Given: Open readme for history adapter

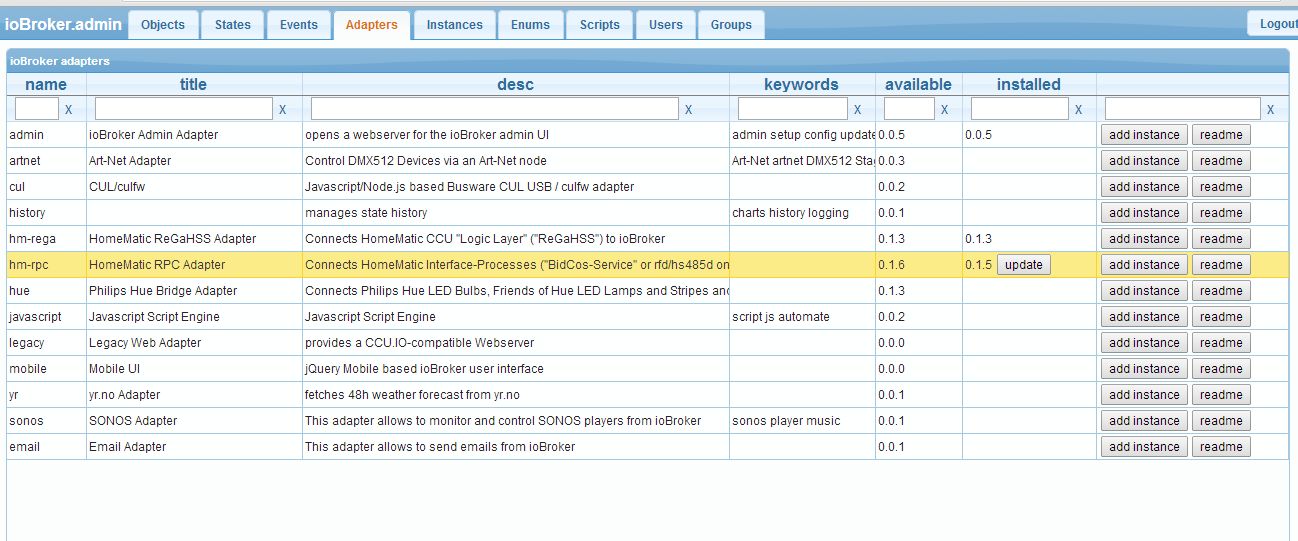Looking at the screenshot, I should point(1221,213).
